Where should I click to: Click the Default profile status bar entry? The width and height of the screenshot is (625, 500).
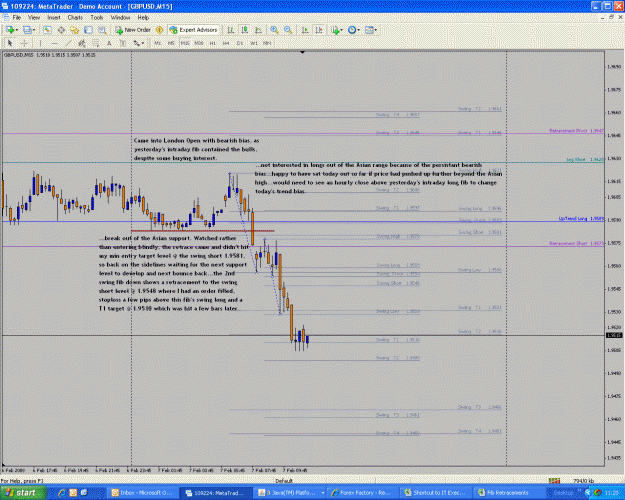coord(284,481)
